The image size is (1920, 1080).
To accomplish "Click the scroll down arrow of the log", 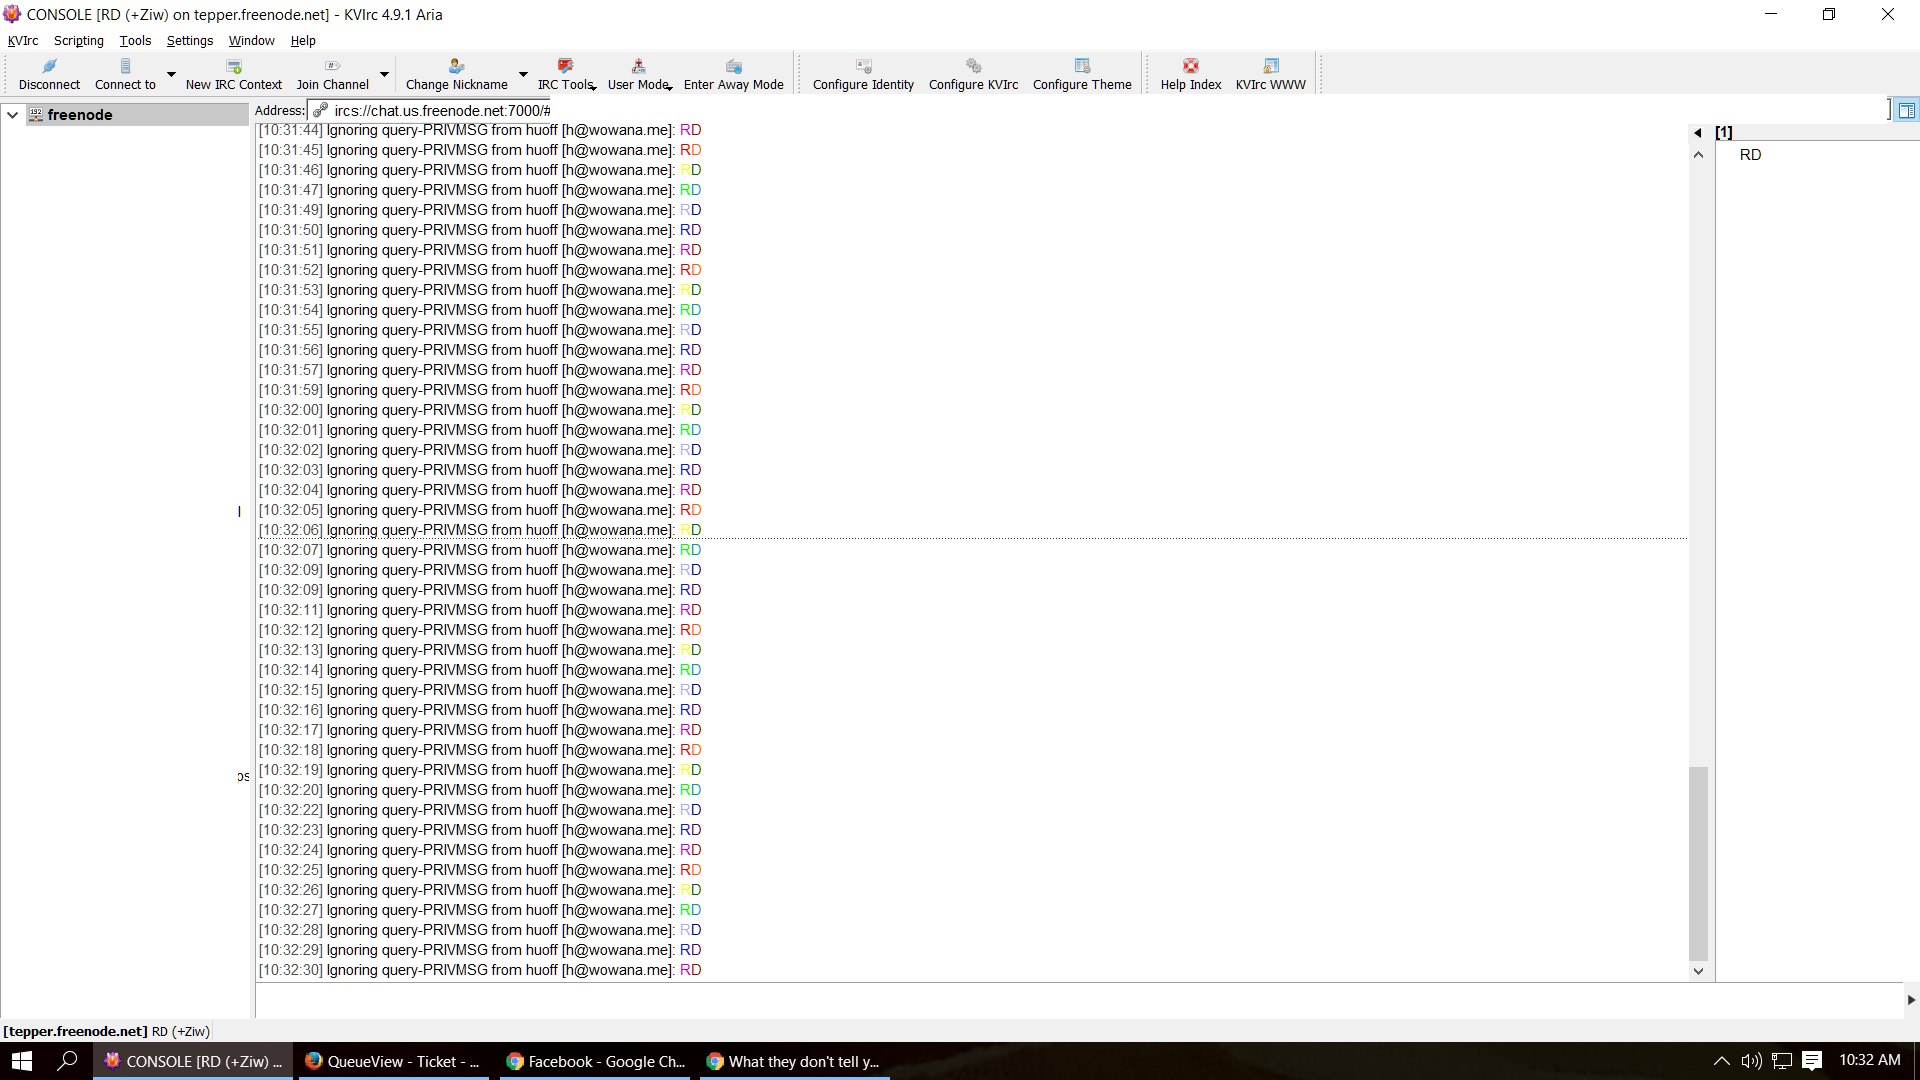I will click(1698, 971).
